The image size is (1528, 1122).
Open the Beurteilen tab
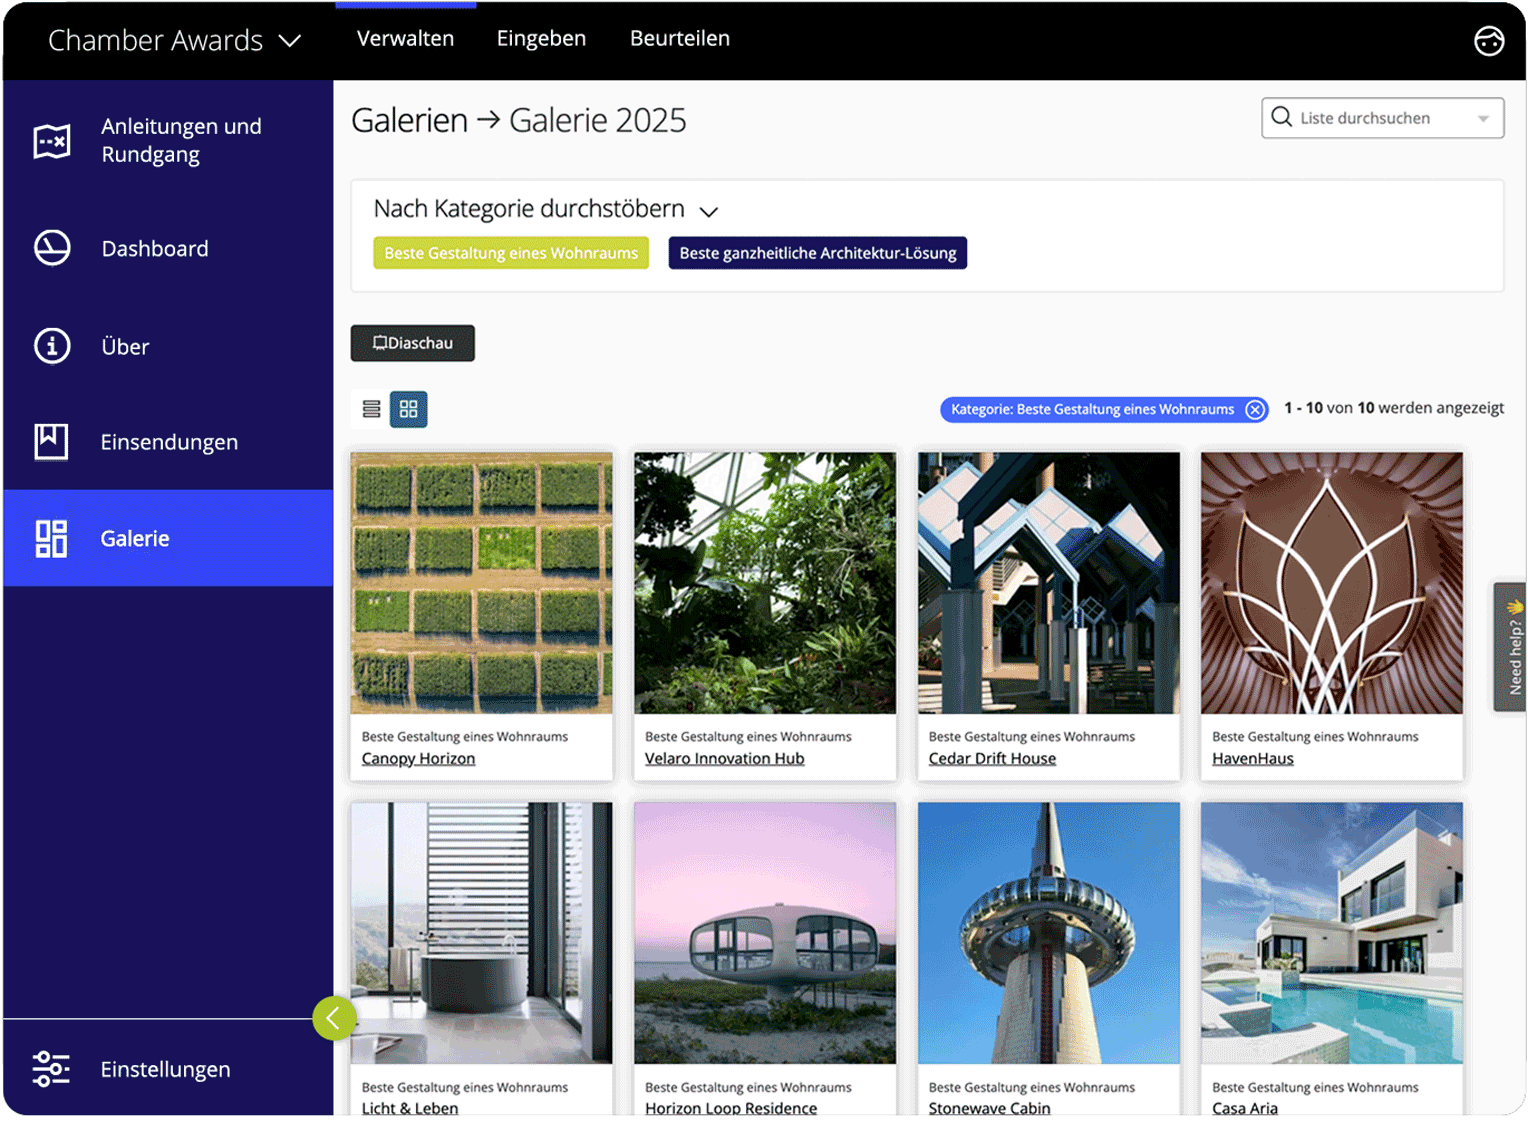coord(679,38)
